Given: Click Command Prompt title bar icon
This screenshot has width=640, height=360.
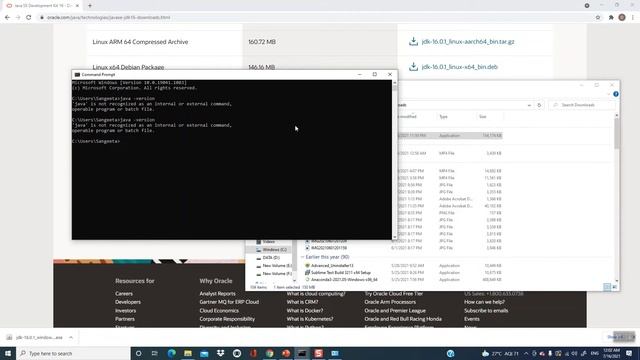Looking at the screenshot, I should coord(77,75).
